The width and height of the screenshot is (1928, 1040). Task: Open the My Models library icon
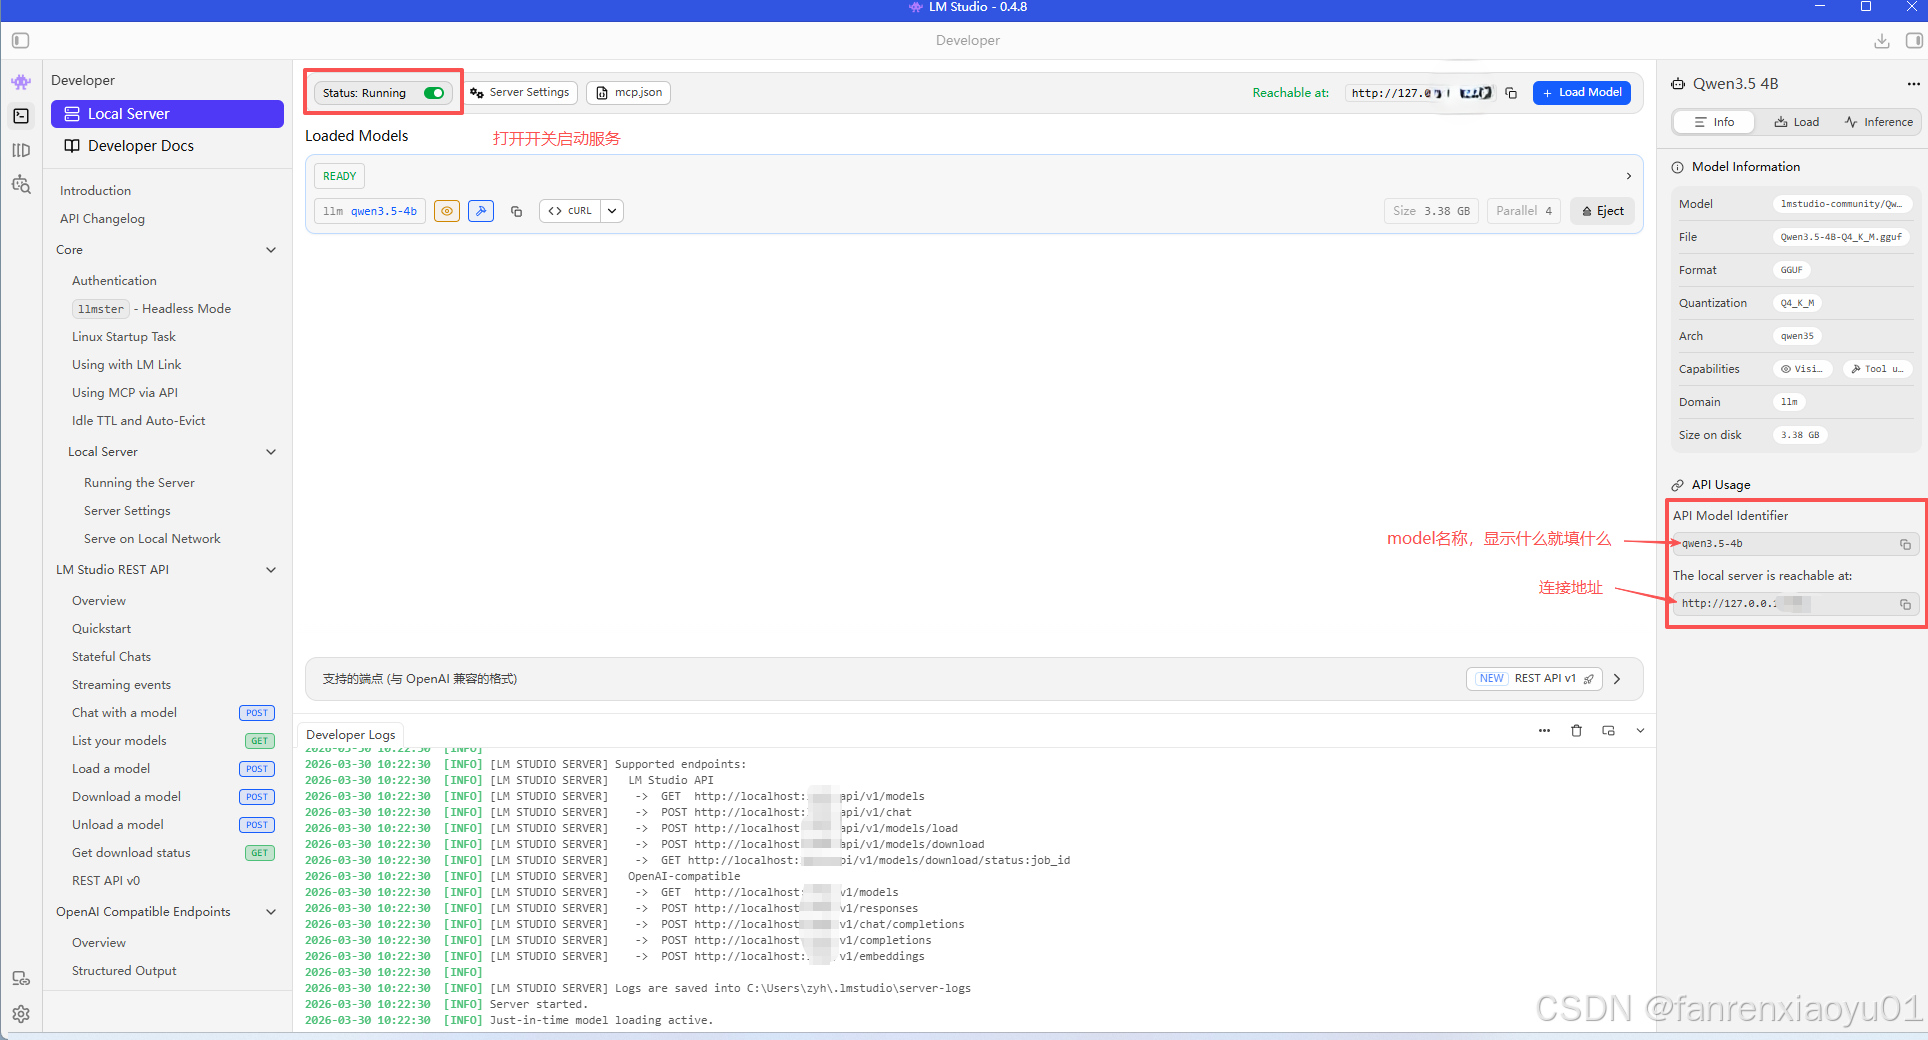21,150
